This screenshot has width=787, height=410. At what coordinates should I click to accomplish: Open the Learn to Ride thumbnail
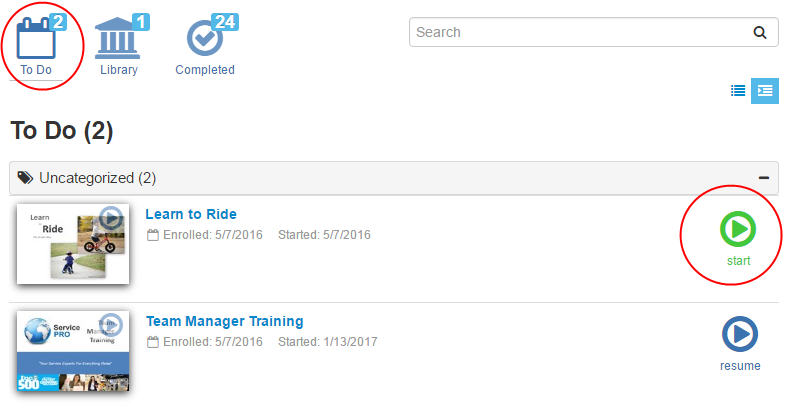pos(74,242)
